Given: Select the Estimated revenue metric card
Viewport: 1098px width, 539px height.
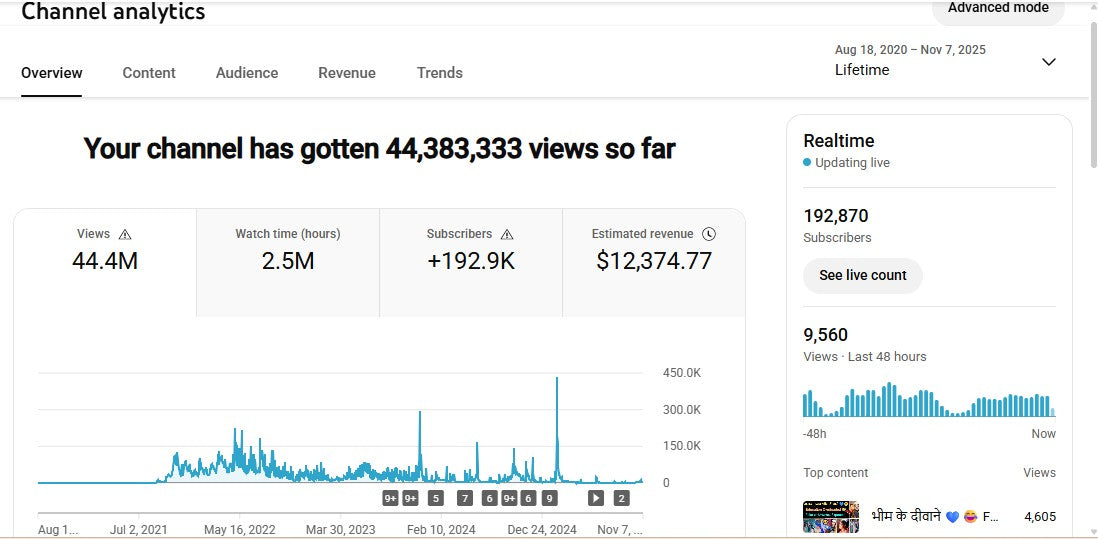Looking at the screenshot, I should coord(654,262).
